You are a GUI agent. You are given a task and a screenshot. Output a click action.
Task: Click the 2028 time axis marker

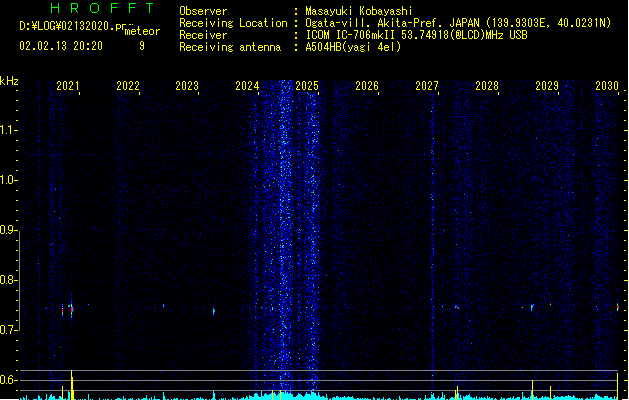pos(487,85)
